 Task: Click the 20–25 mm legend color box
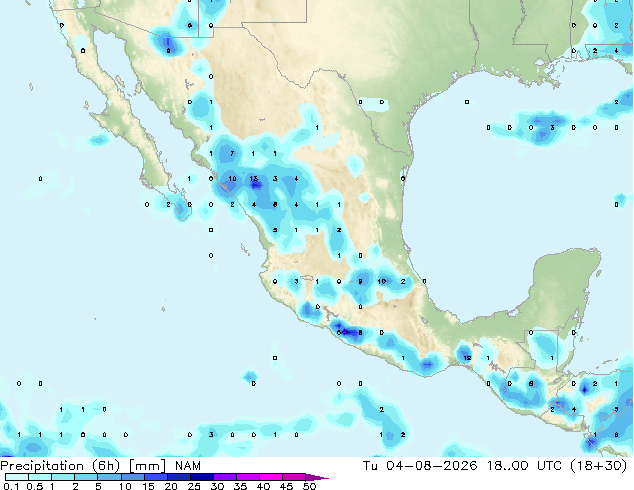[179, 477]
